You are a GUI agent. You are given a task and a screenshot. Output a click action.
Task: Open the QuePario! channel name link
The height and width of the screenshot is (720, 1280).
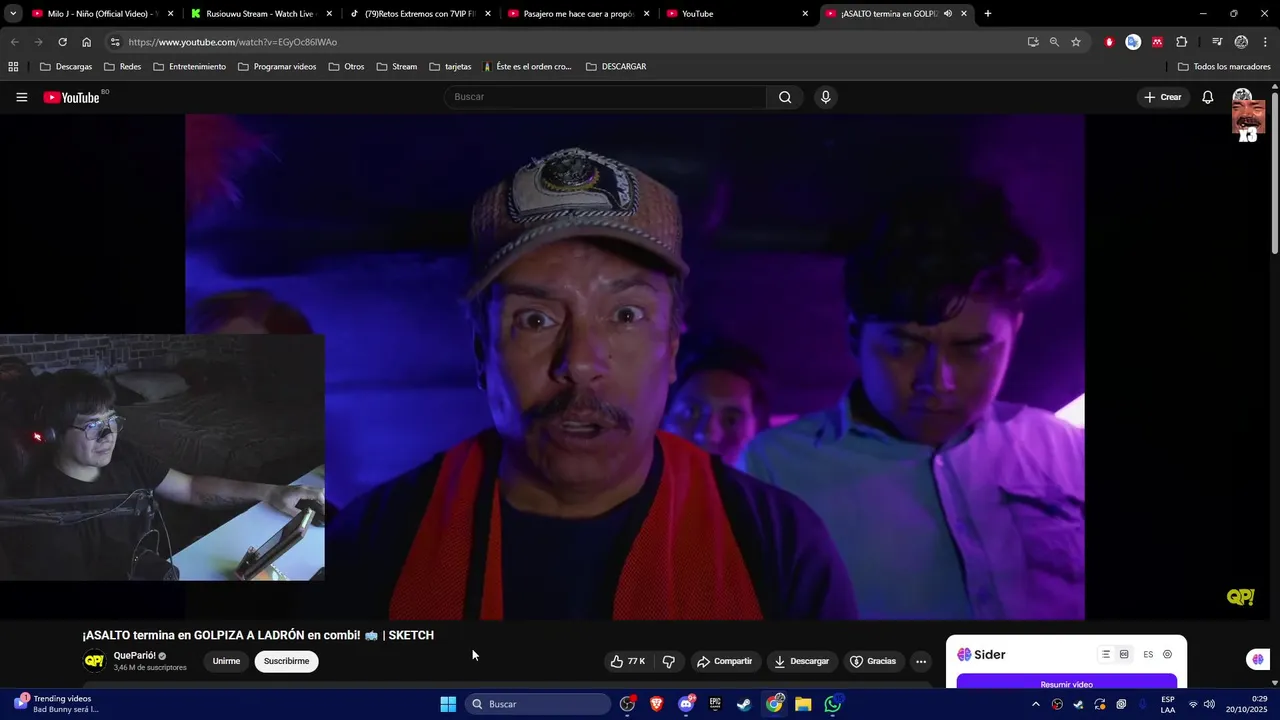tap(135, 656)
